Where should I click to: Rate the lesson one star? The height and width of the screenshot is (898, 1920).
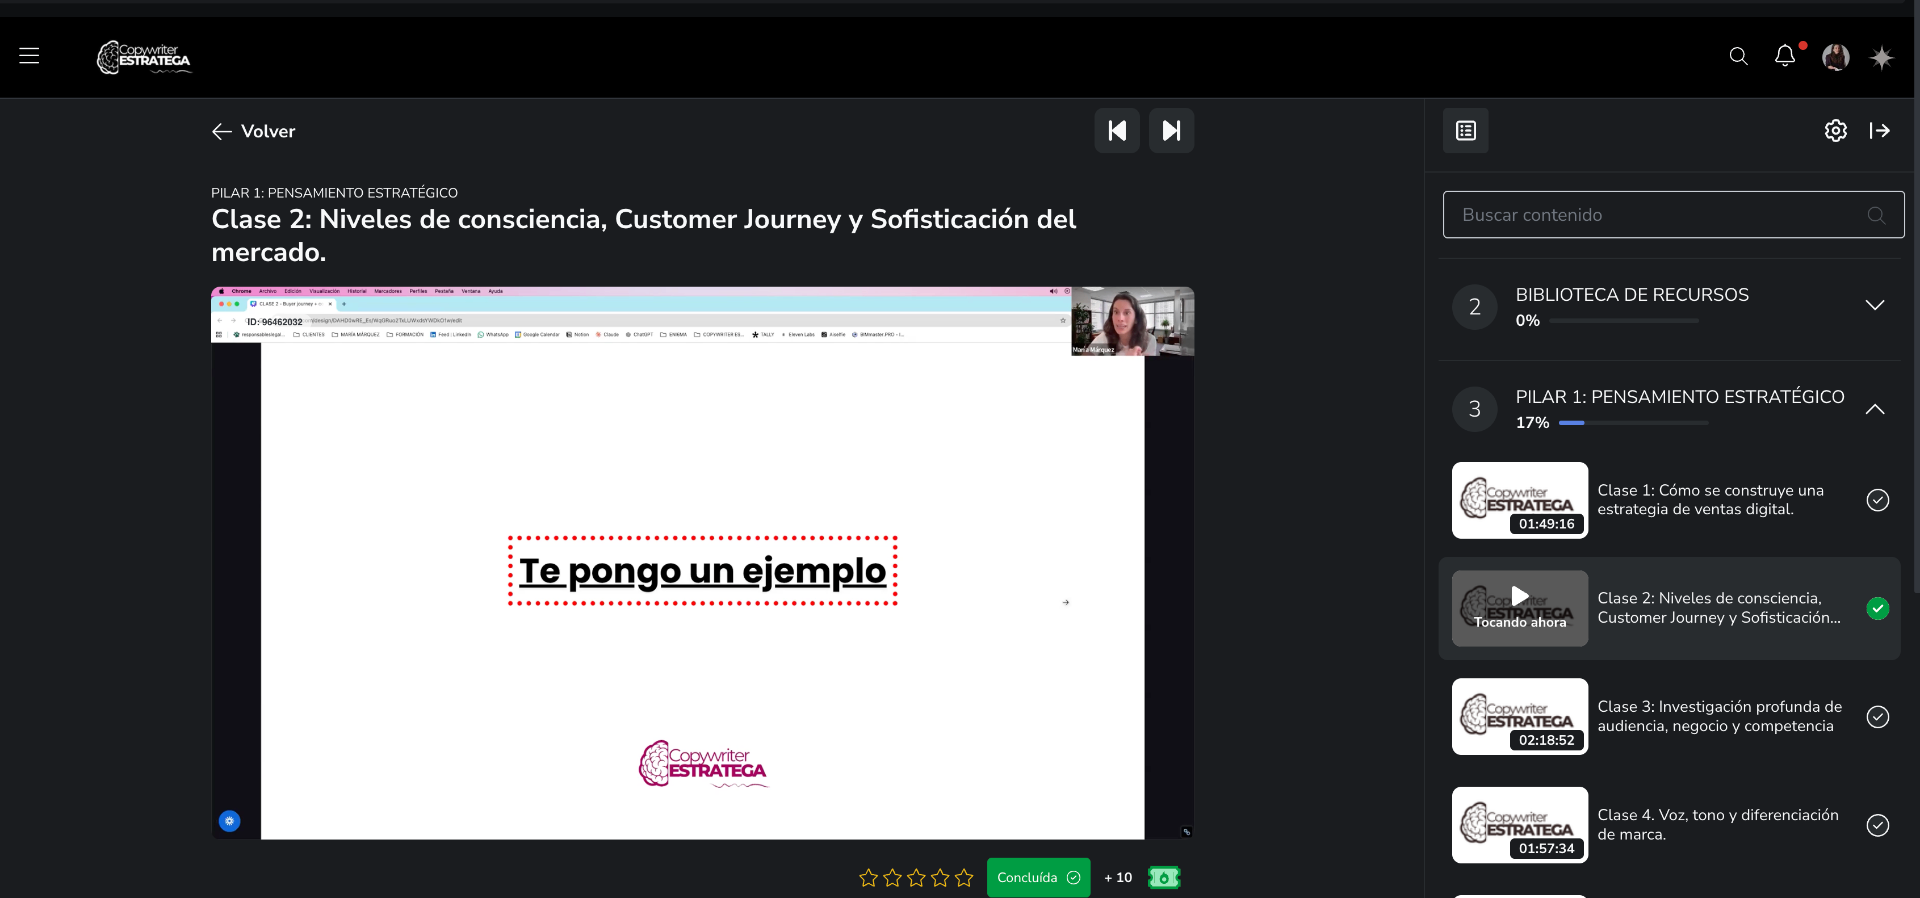point(868,877)
